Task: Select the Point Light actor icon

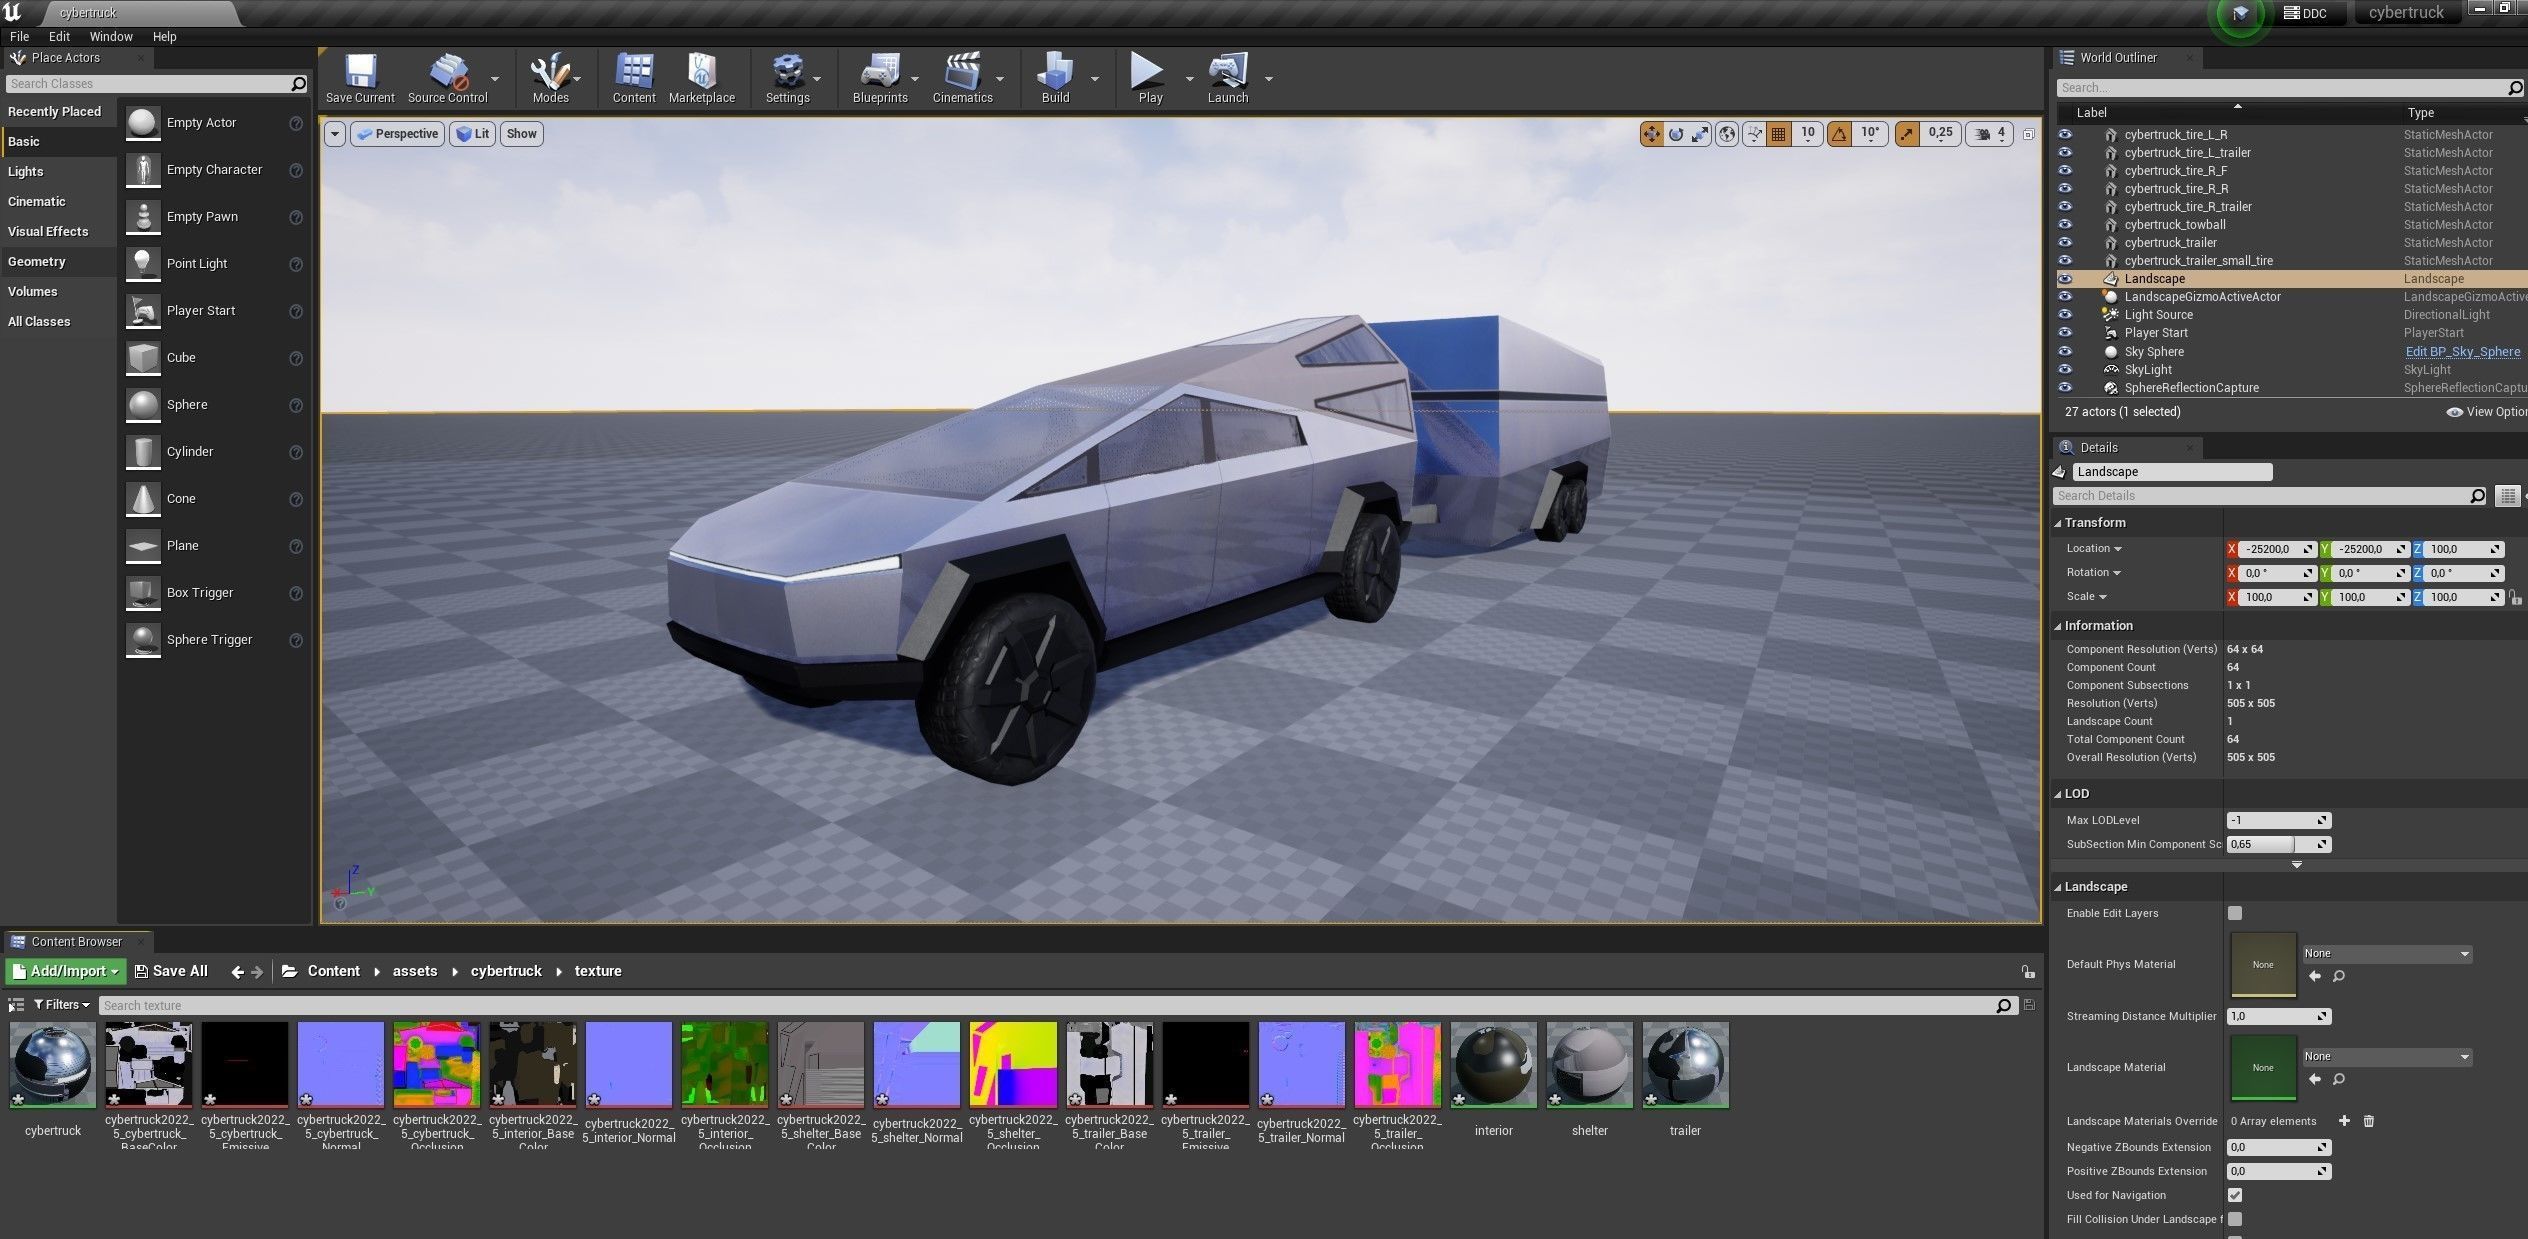Action: tap(143, 264)
